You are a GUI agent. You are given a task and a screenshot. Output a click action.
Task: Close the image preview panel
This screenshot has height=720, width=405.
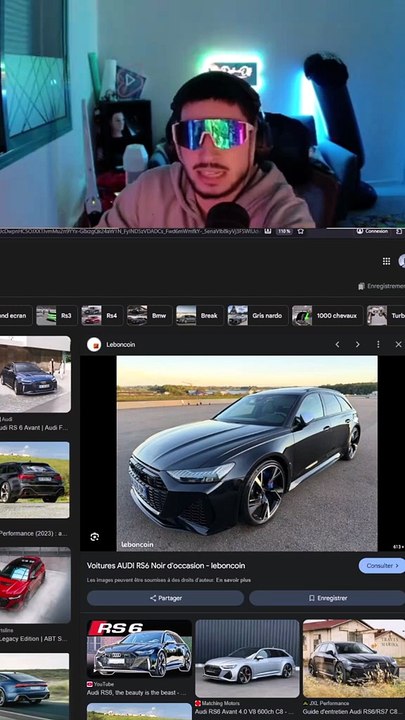(398, 344)
